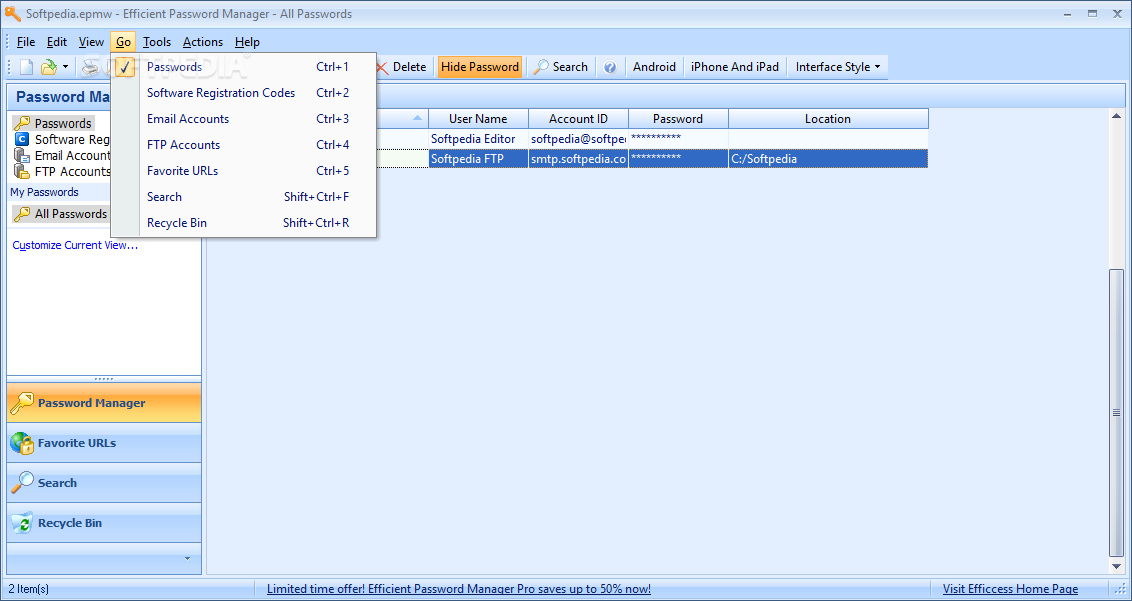Click the Password Manager key icon in navigation pane
Screen dimensions: 1132x601
22,403
